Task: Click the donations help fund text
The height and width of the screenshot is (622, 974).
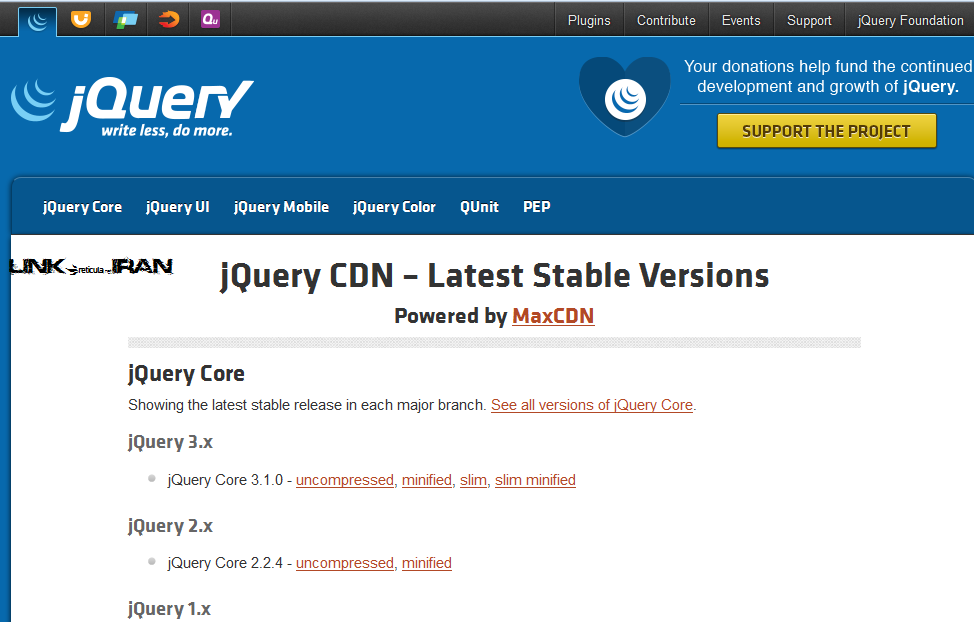Action: [x=828, y=76]
